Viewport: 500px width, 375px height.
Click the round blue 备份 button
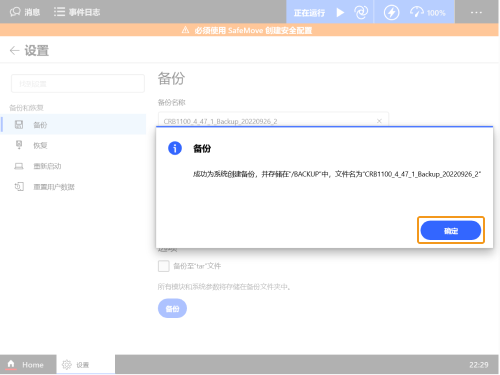pos(172,309)
